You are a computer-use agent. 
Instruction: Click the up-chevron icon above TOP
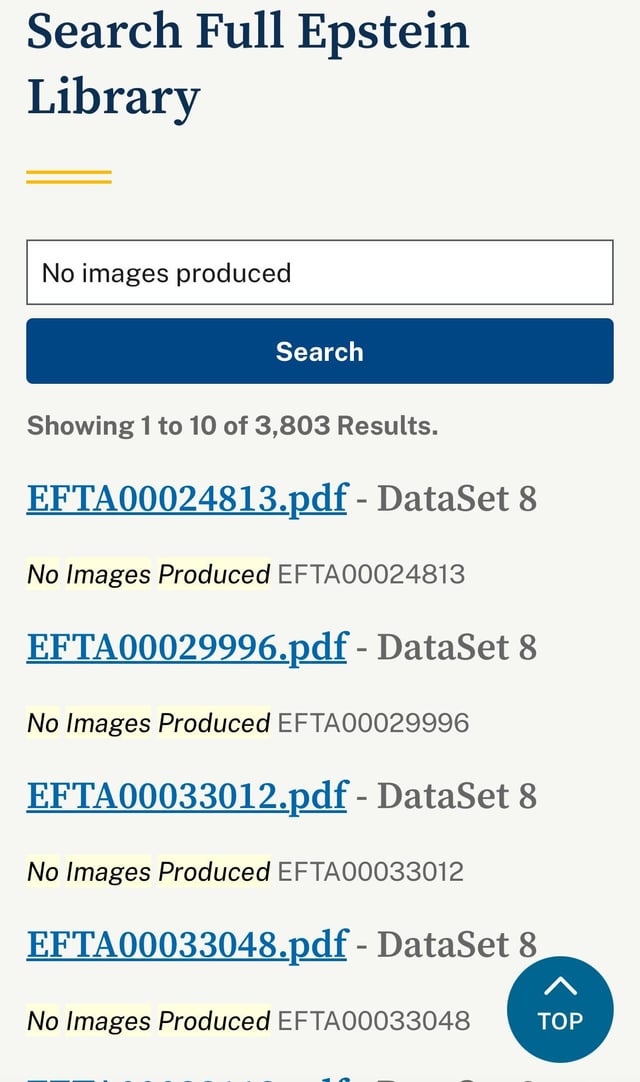tap(560, 988)
